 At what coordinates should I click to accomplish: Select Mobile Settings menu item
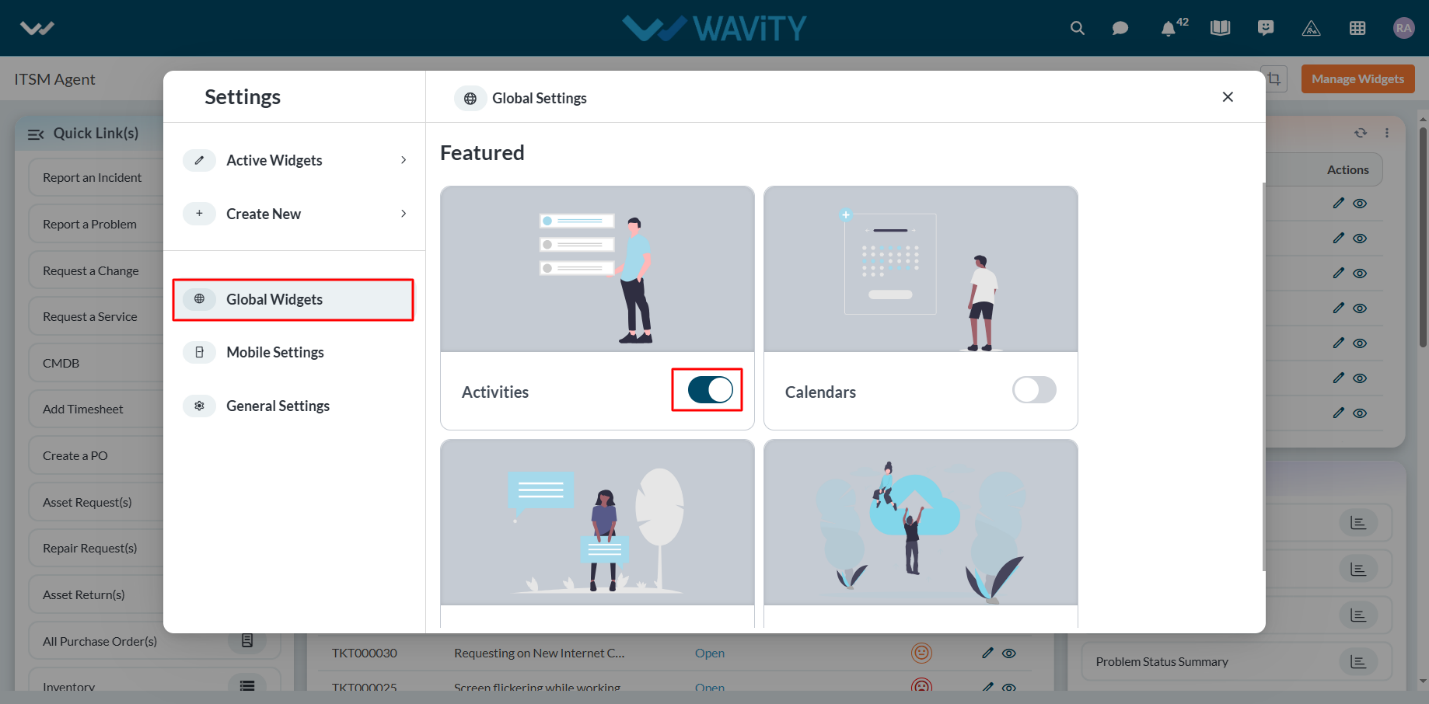[293, 352]
